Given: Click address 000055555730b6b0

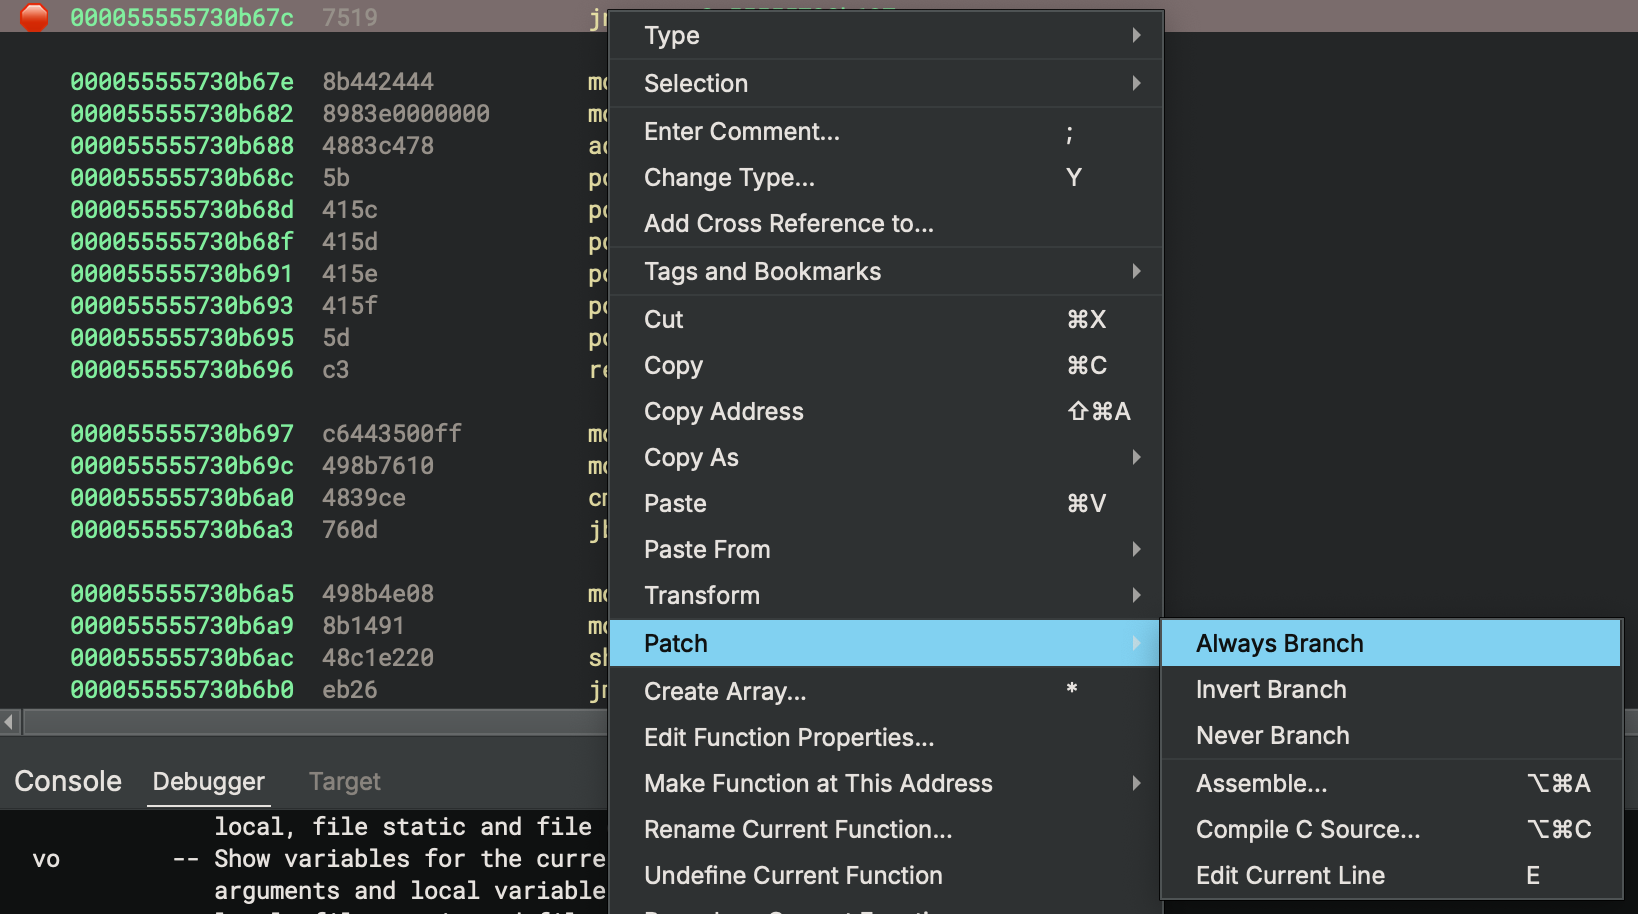Looking at the screenshot, I should [x=182, y=690].
